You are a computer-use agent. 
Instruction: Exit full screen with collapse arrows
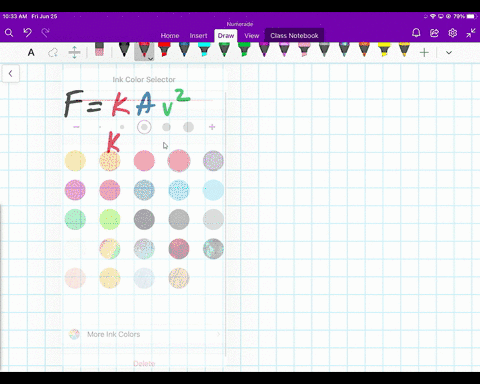(x=471, y=33)
